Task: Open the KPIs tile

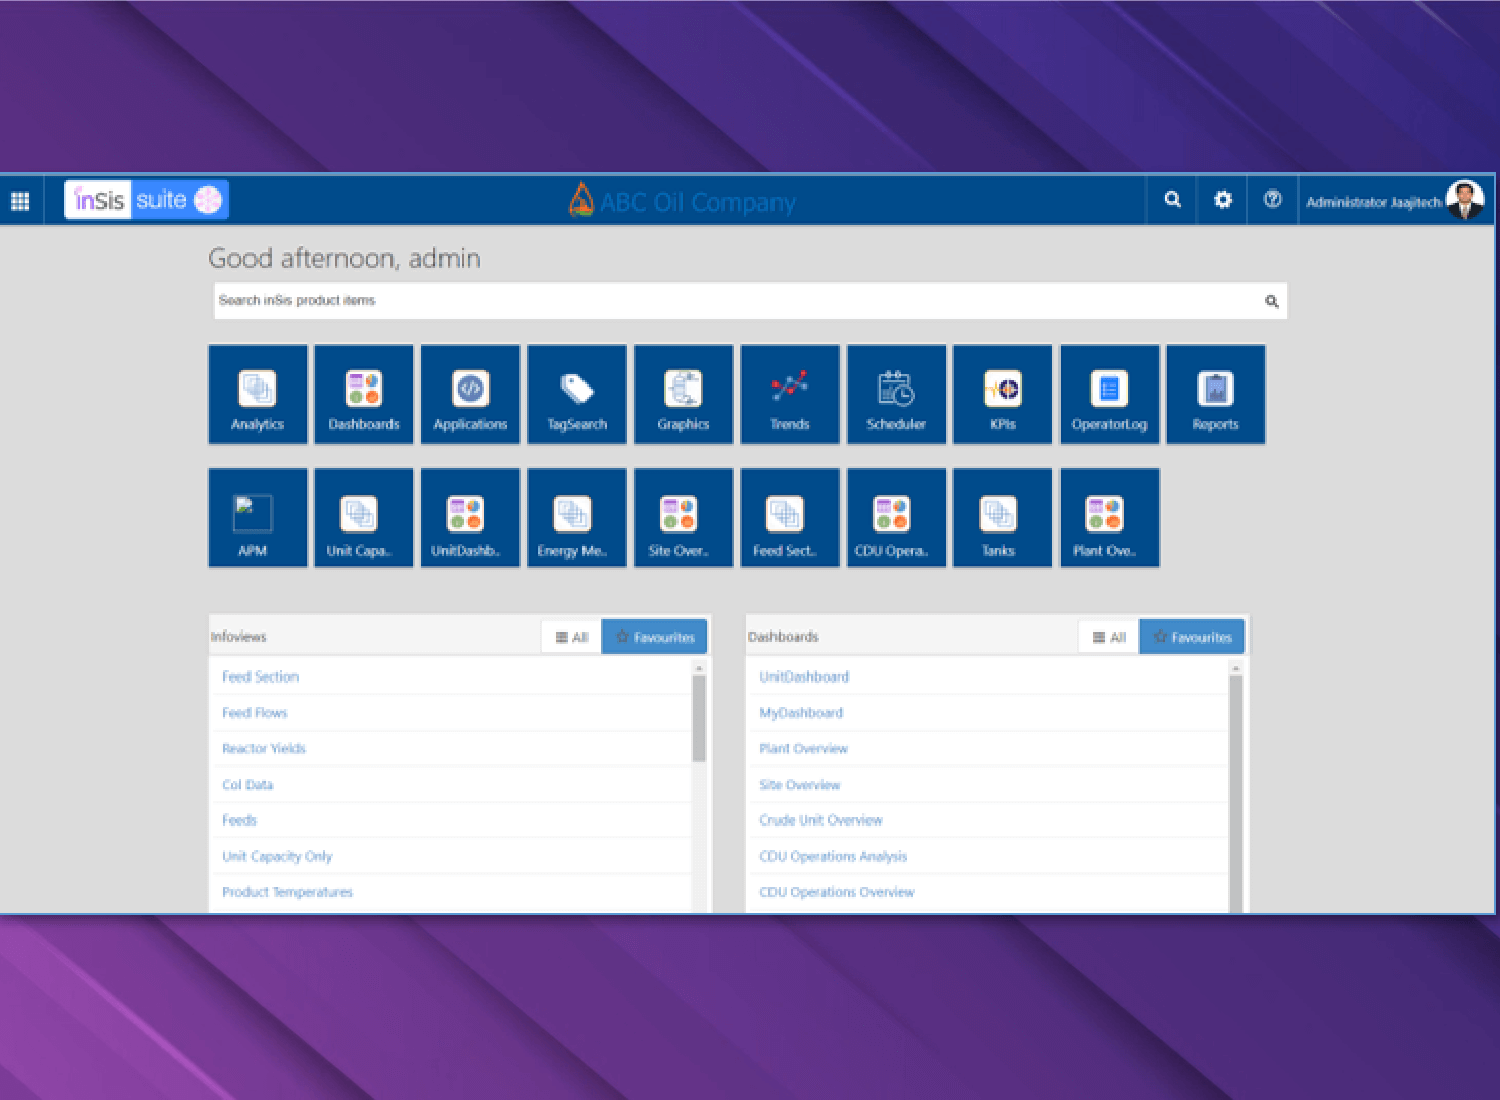Action: click(x=1002, y=395)
